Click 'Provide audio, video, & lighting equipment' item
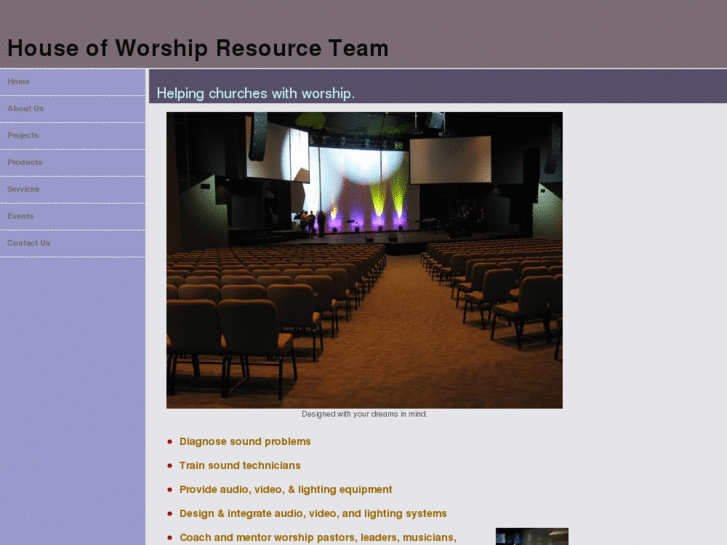Image resolution: width=727 pixels, height=545 pixels. 286,490
